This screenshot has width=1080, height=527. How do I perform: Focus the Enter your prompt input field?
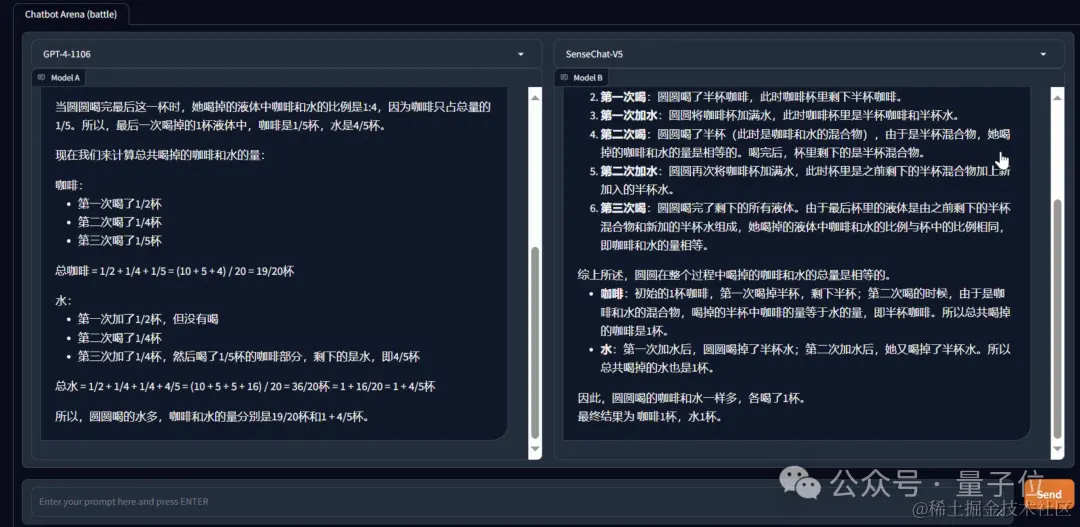523,502
